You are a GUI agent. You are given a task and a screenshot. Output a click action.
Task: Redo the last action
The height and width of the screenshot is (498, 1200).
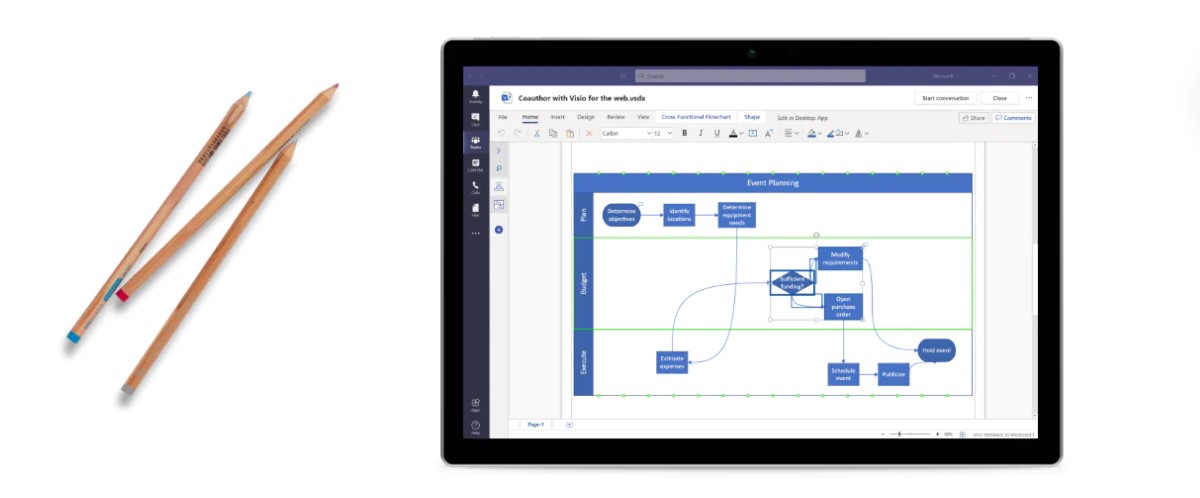517,133
